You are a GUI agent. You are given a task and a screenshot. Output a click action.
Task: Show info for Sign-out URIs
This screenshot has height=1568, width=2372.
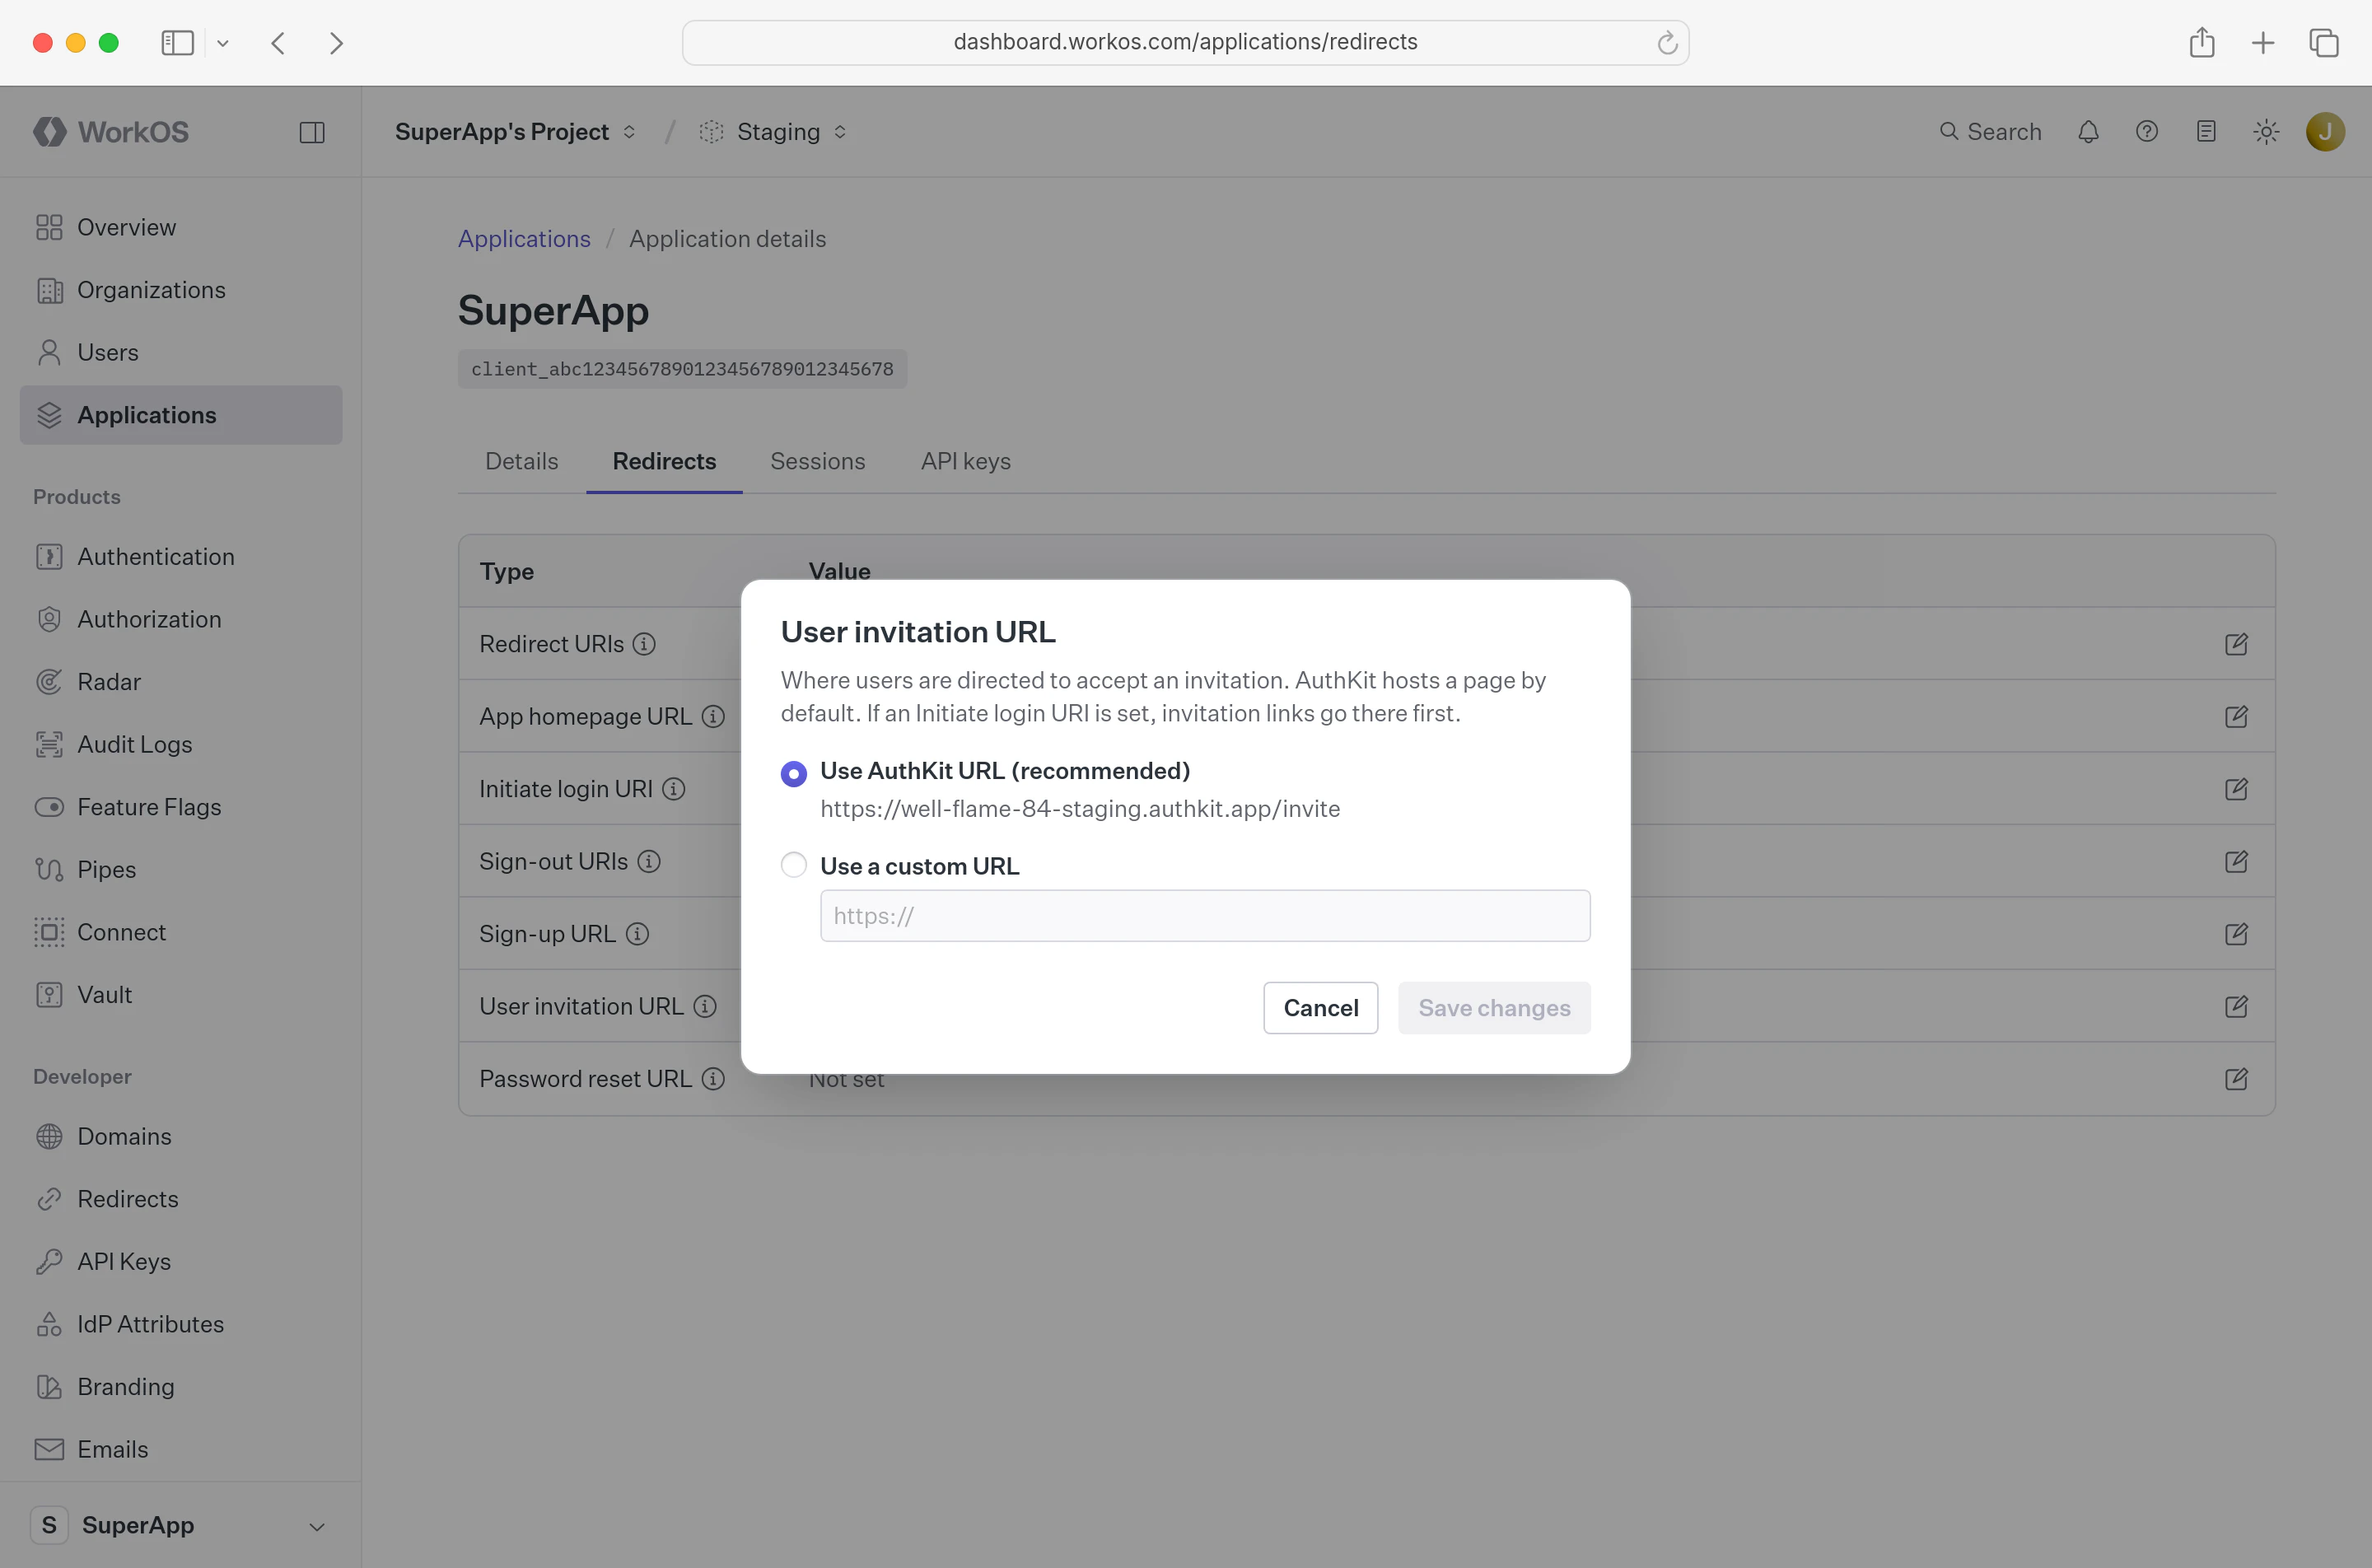click(649, 862)
